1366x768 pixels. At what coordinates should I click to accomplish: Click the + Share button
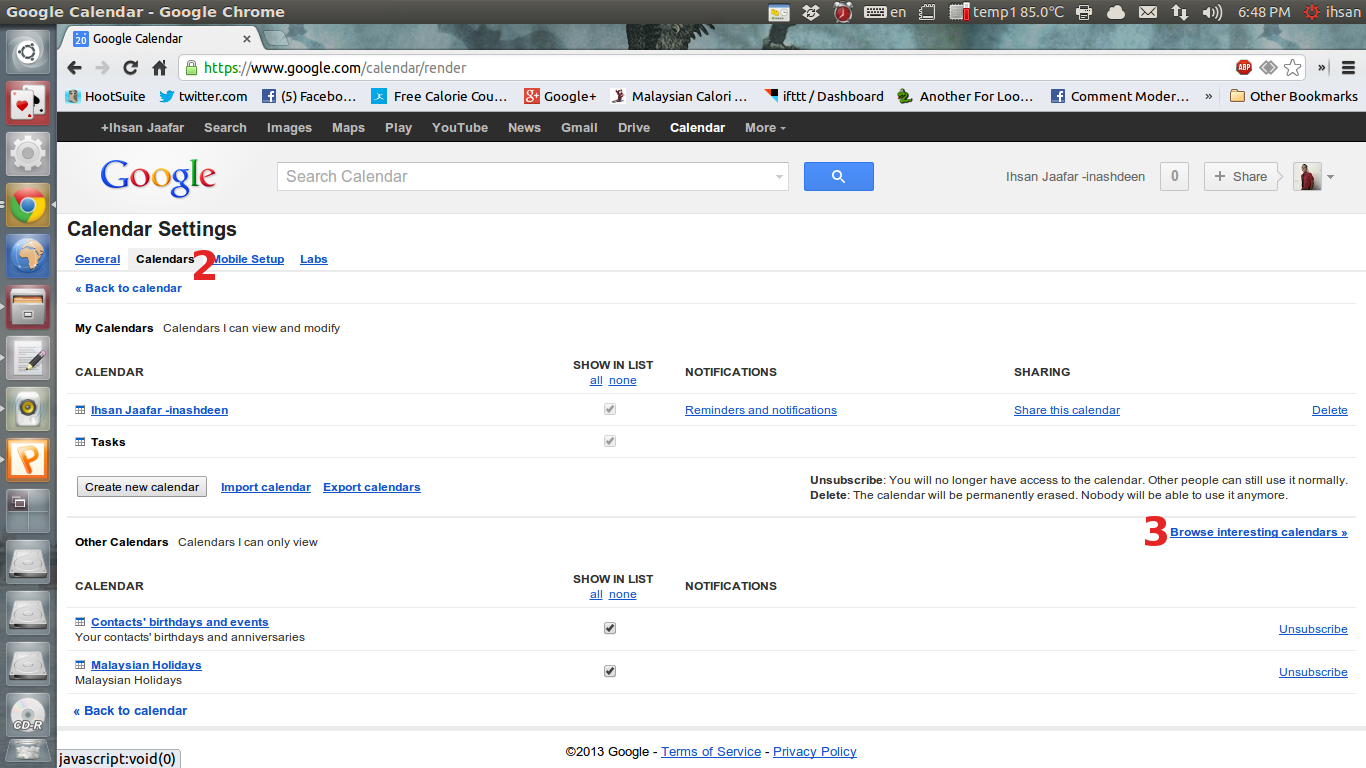tap(1241, 176)
